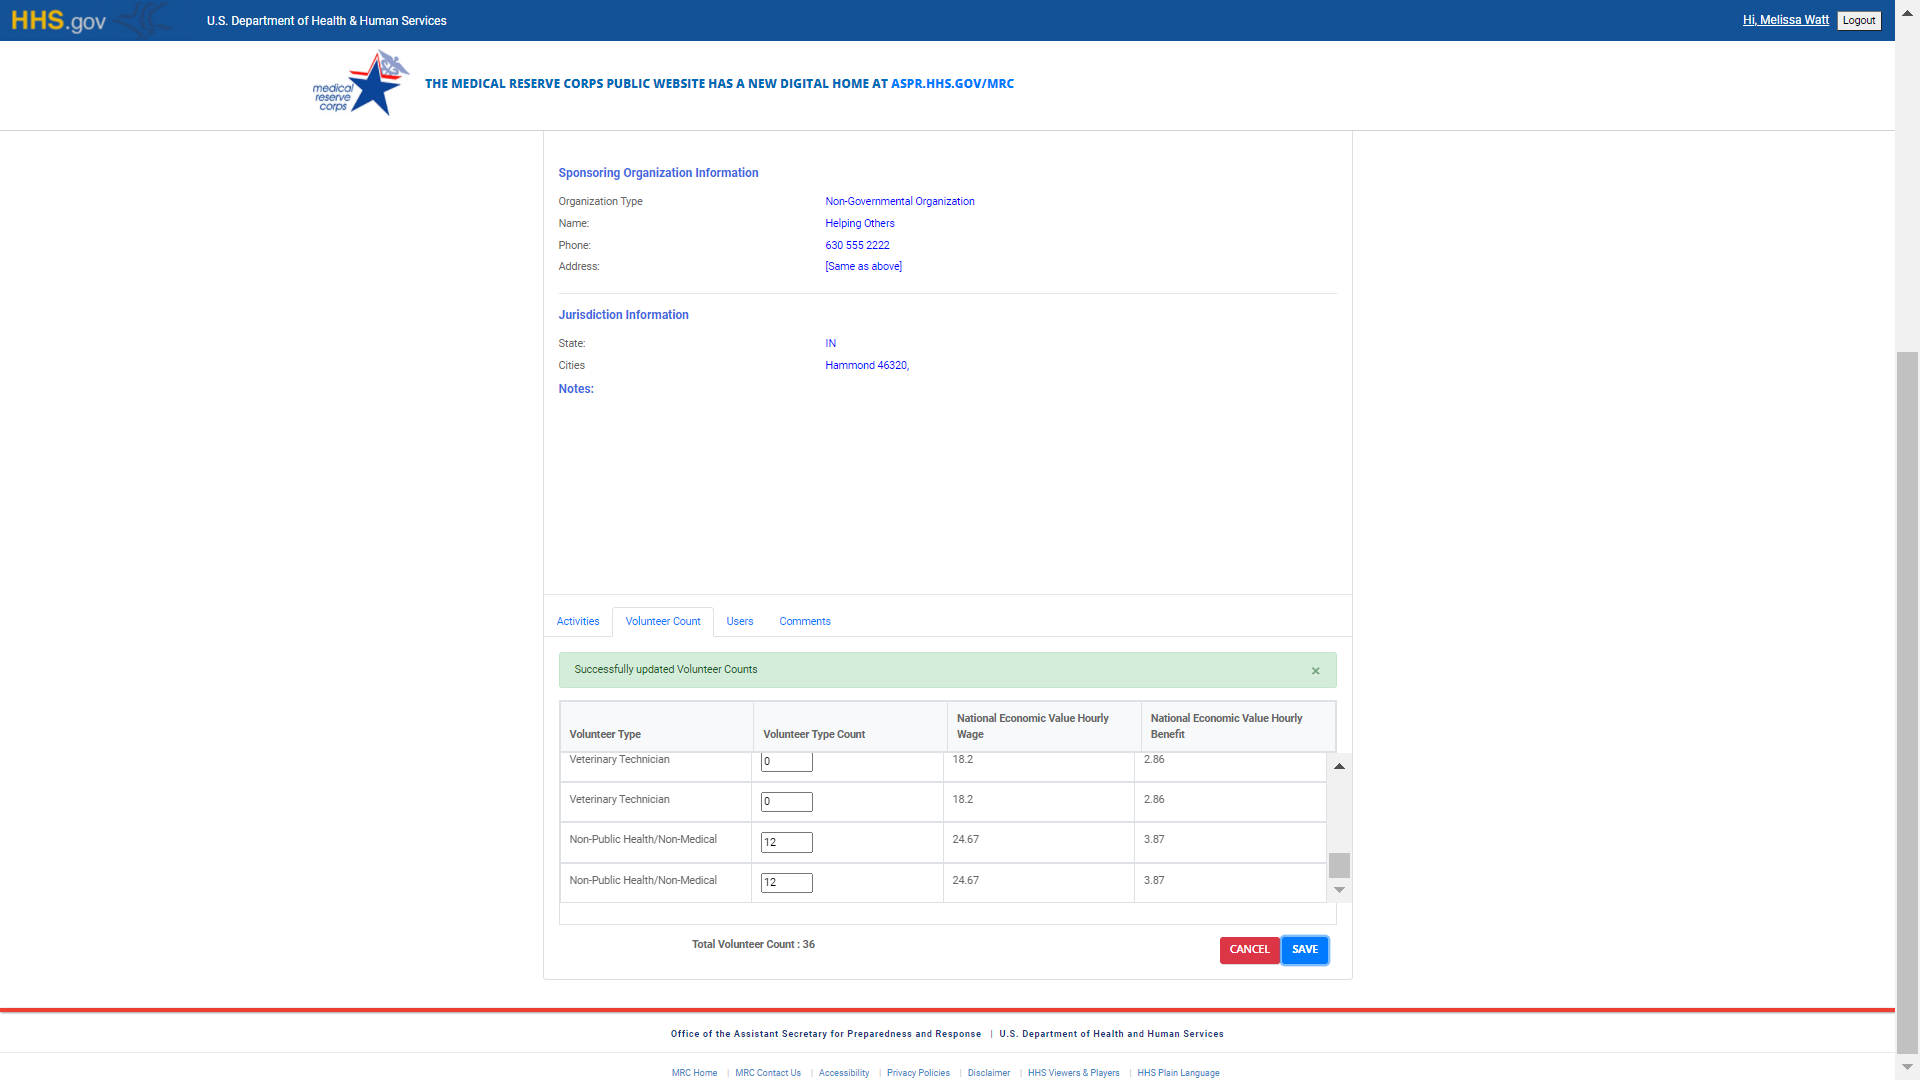Open the Comments tab
Screen dimensions: 1920x1080
click(804, 622)
